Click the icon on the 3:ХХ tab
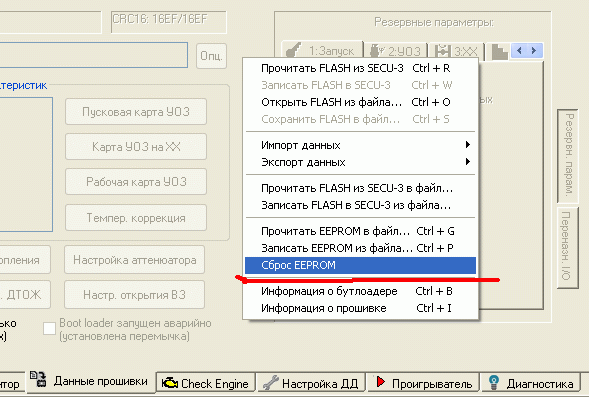Image resolution: width=589 pixels, height=397 pixels. click(442, 51)
